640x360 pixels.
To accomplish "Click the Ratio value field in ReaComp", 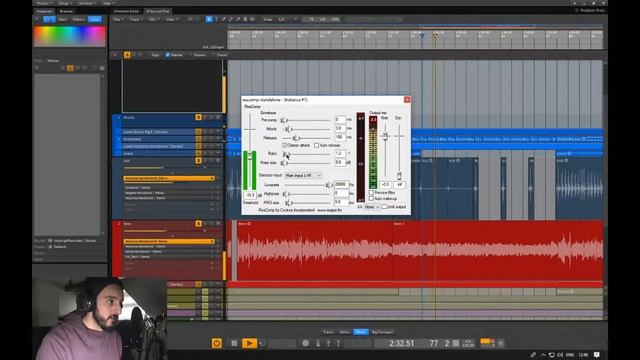I will [x=340, y=153].
